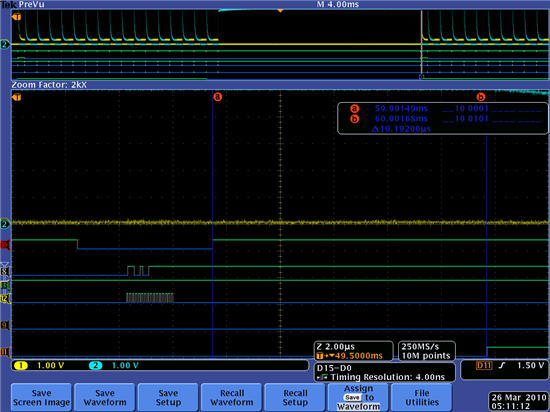Screen dimensions: 550x412
Task: Select the green D13 digital channel label
Action: (5, 285)
